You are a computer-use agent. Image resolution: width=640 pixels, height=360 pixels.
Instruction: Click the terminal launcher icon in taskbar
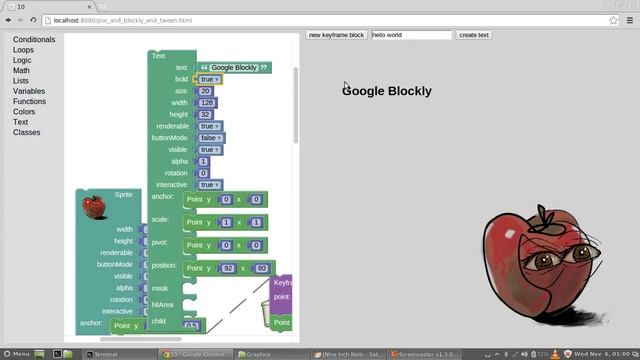click(x=58, y=354)
